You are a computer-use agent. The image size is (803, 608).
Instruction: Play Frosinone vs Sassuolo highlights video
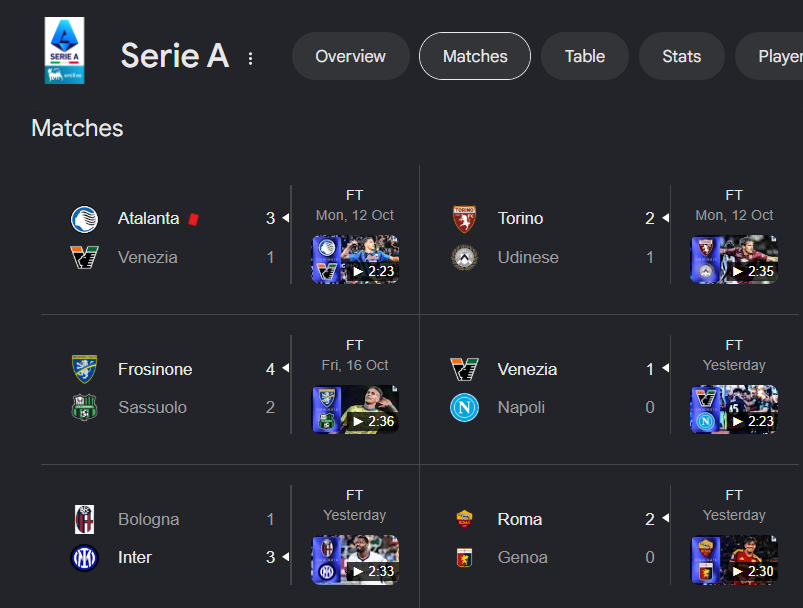click(355, 409)
